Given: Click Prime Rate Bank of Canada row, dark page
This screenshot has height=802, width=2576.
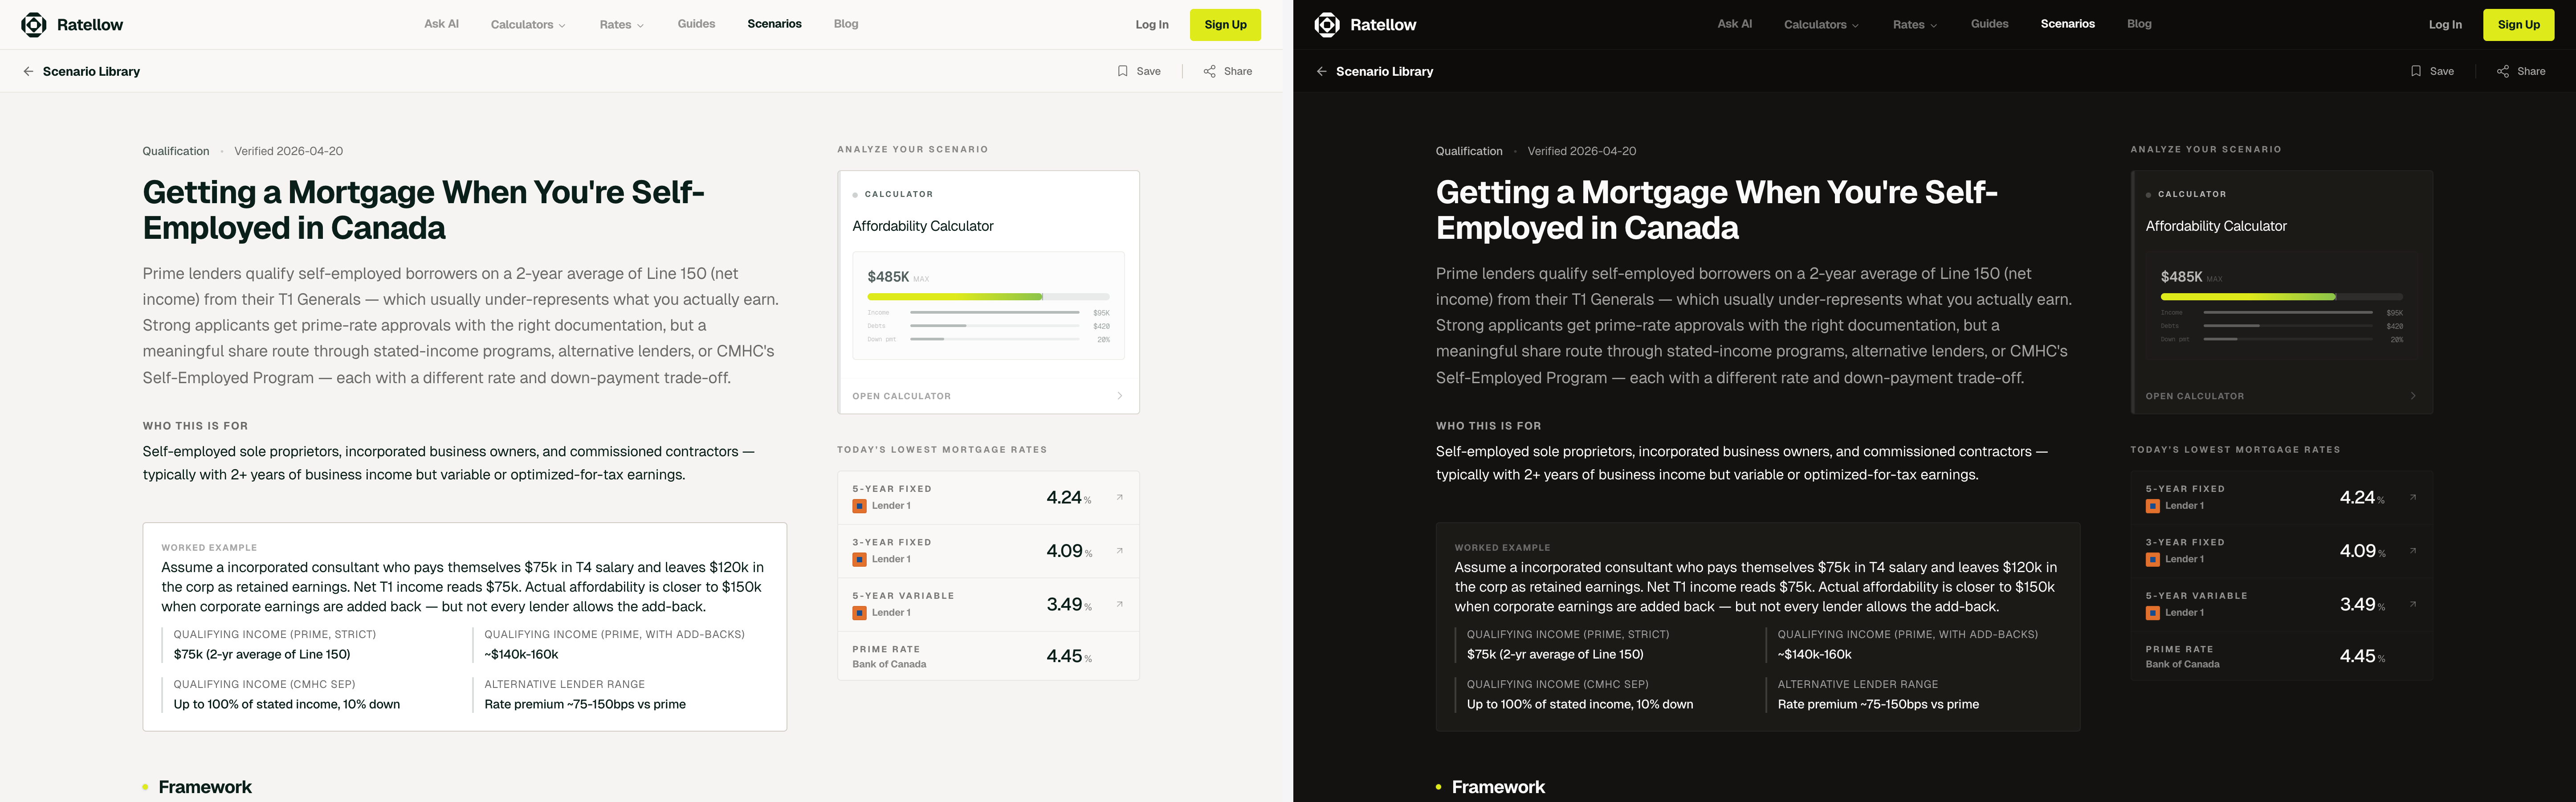Looking at the screenshot, I should [x=2281, y=656].
